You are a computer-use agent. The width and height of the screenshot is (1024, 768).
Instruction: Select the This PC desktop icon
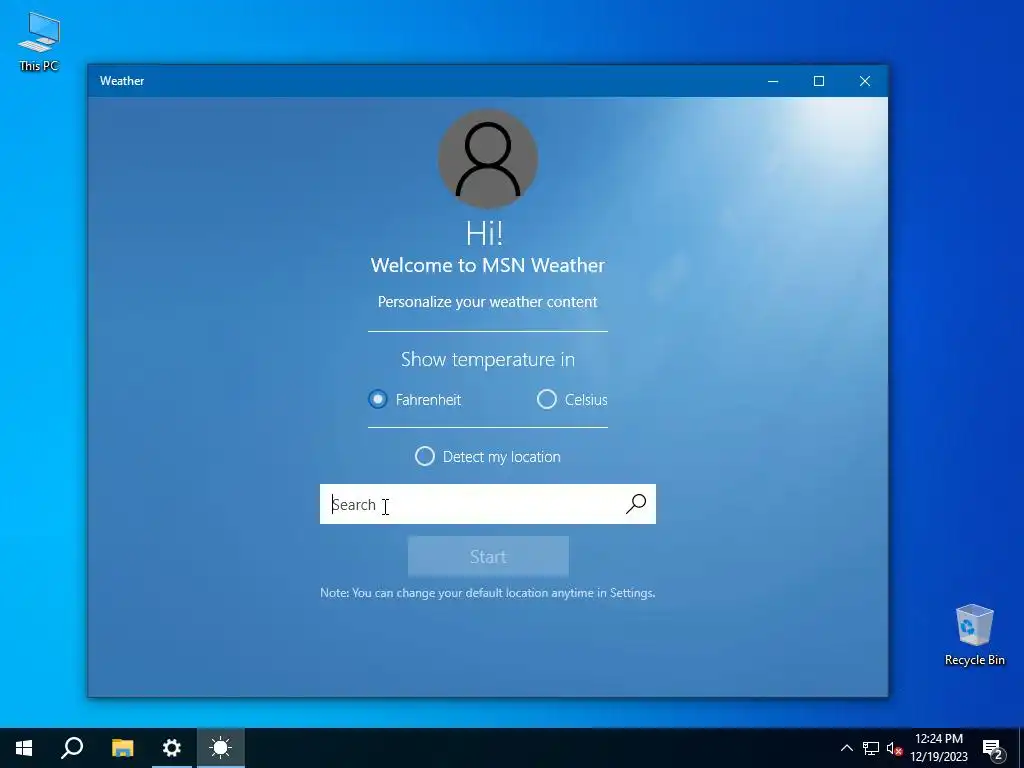coord(39,42)
